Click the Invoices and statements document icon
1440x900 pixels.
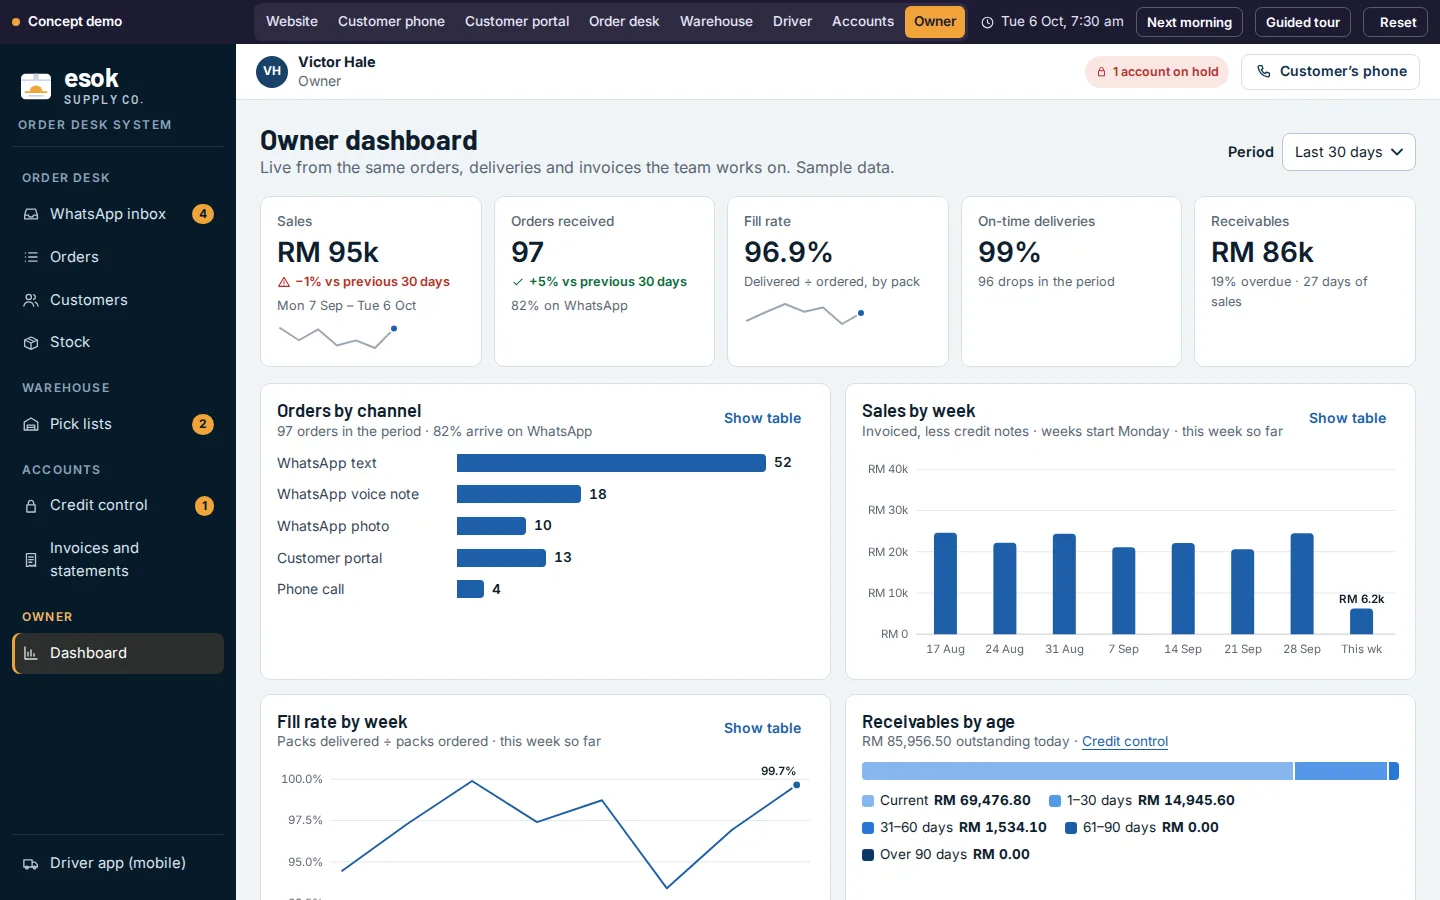click(31, 560)
